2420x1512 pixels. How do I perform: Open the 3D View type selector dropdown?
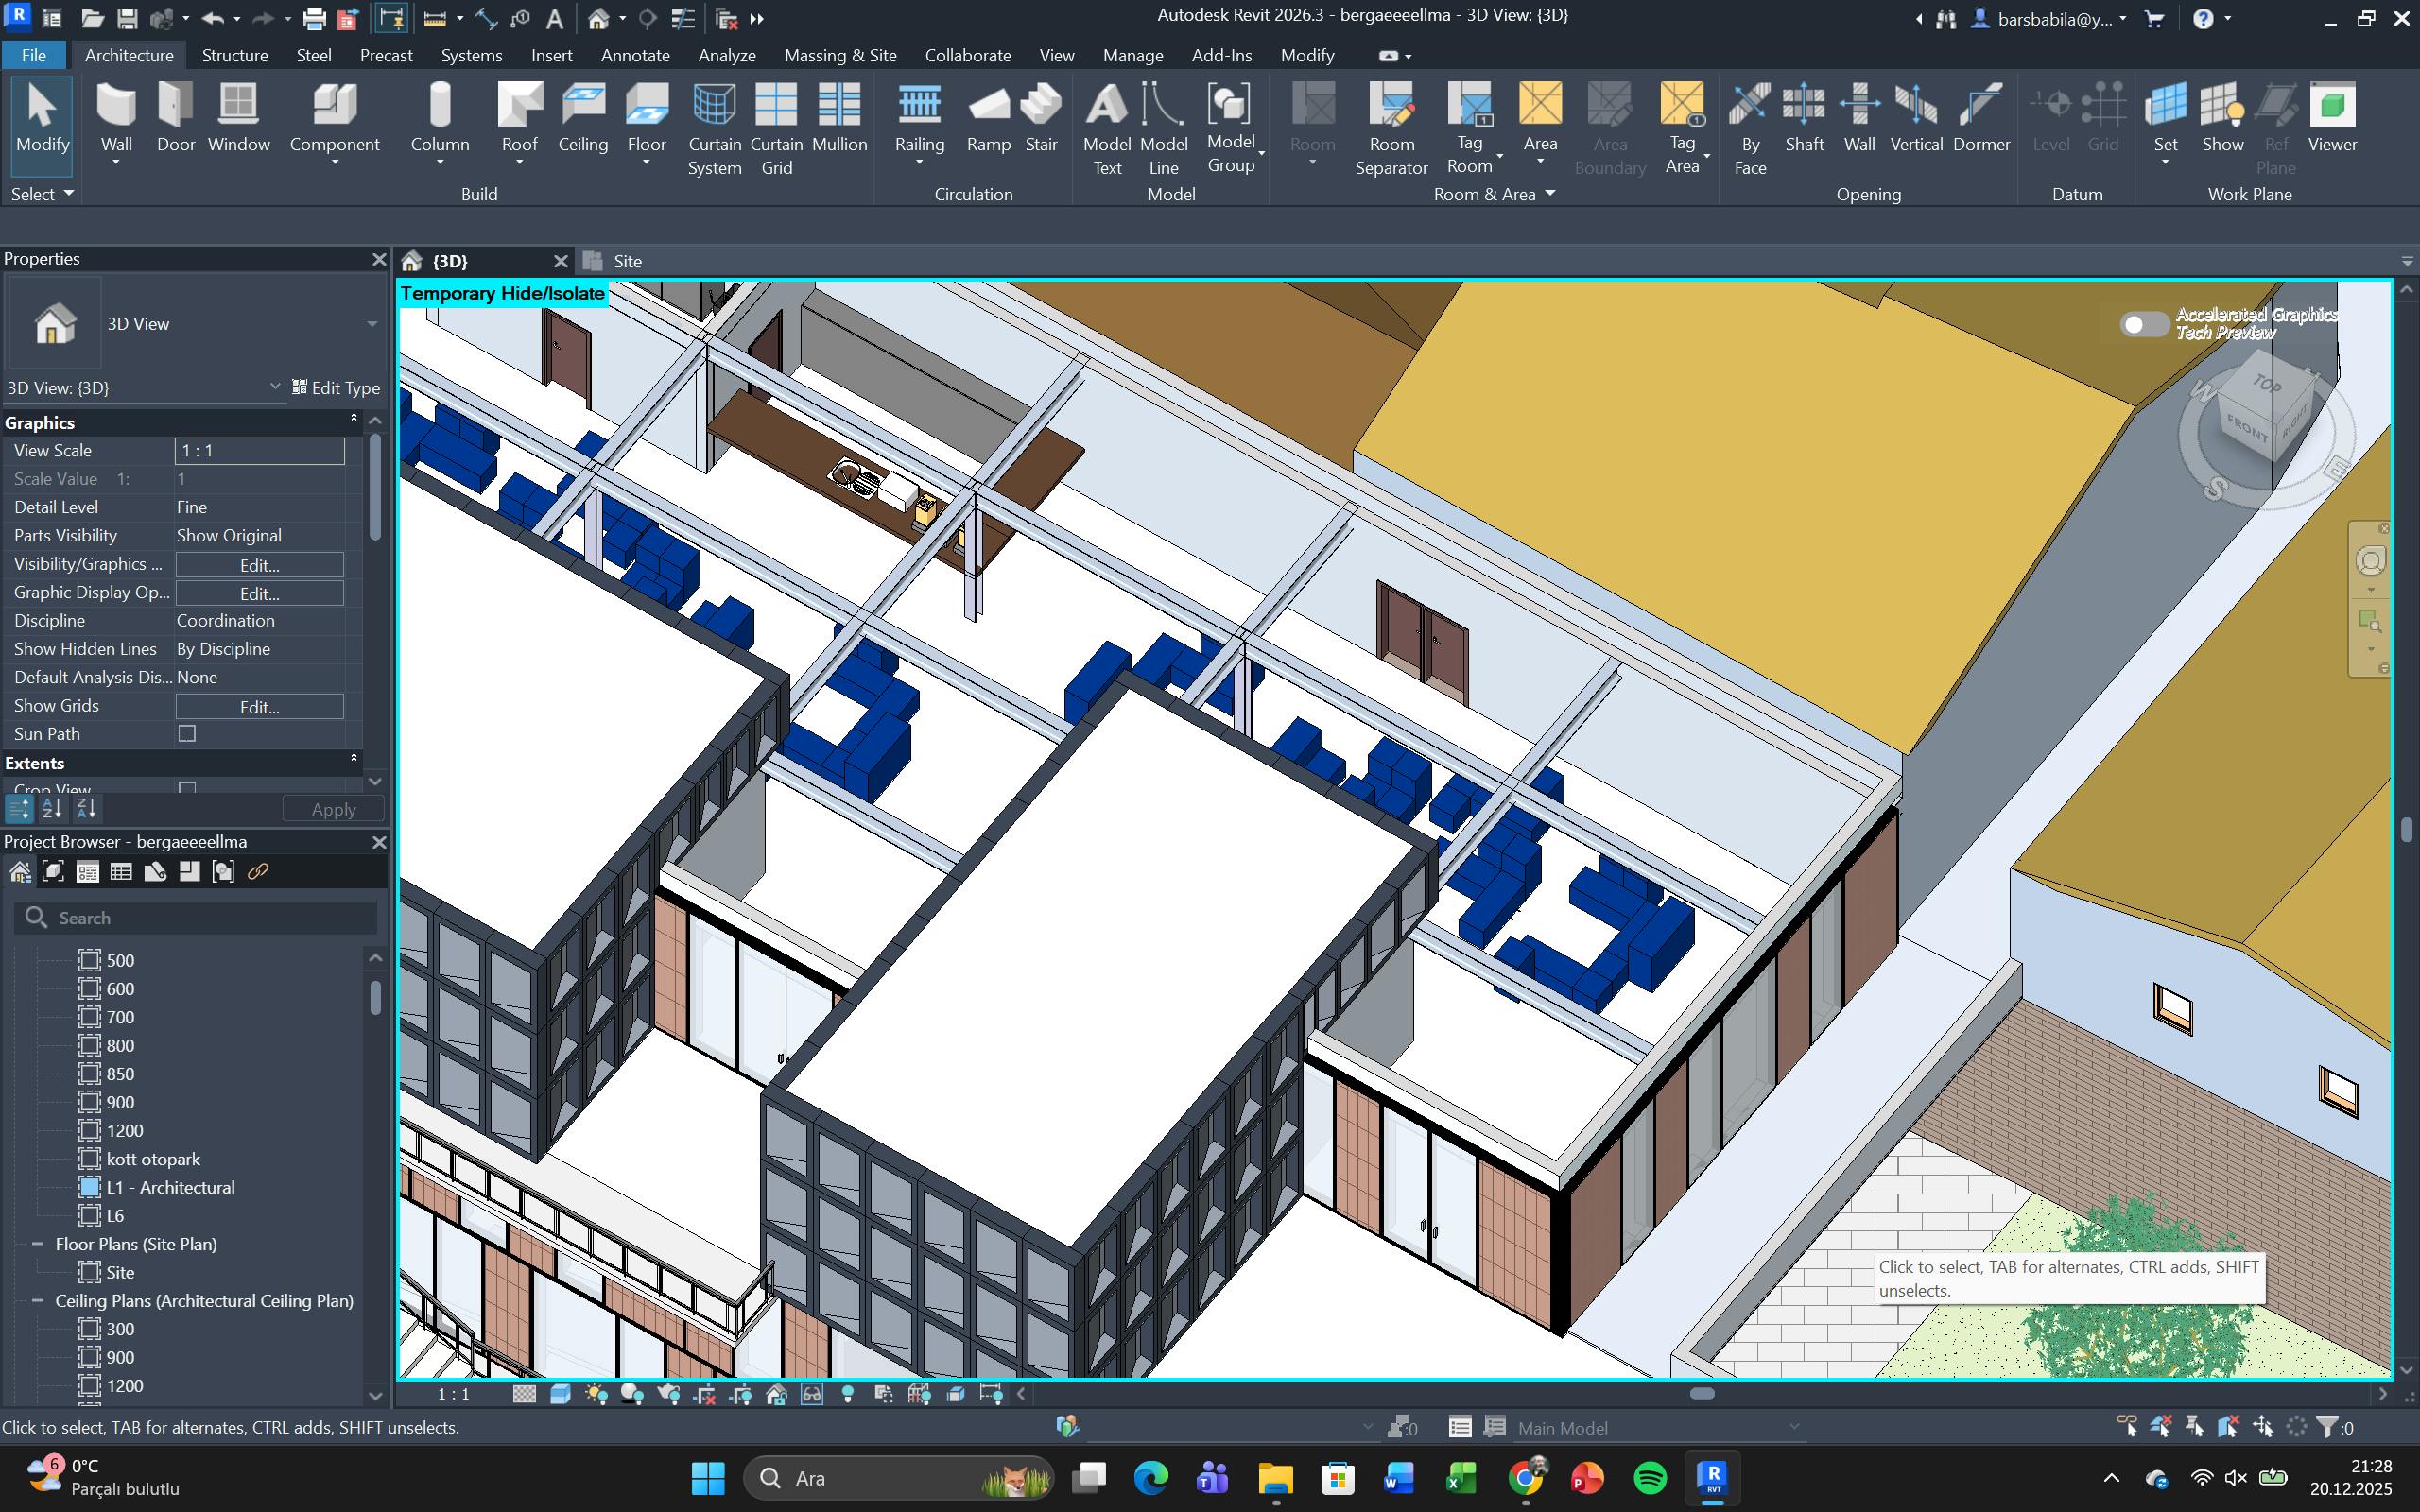(x=371, y=324)
